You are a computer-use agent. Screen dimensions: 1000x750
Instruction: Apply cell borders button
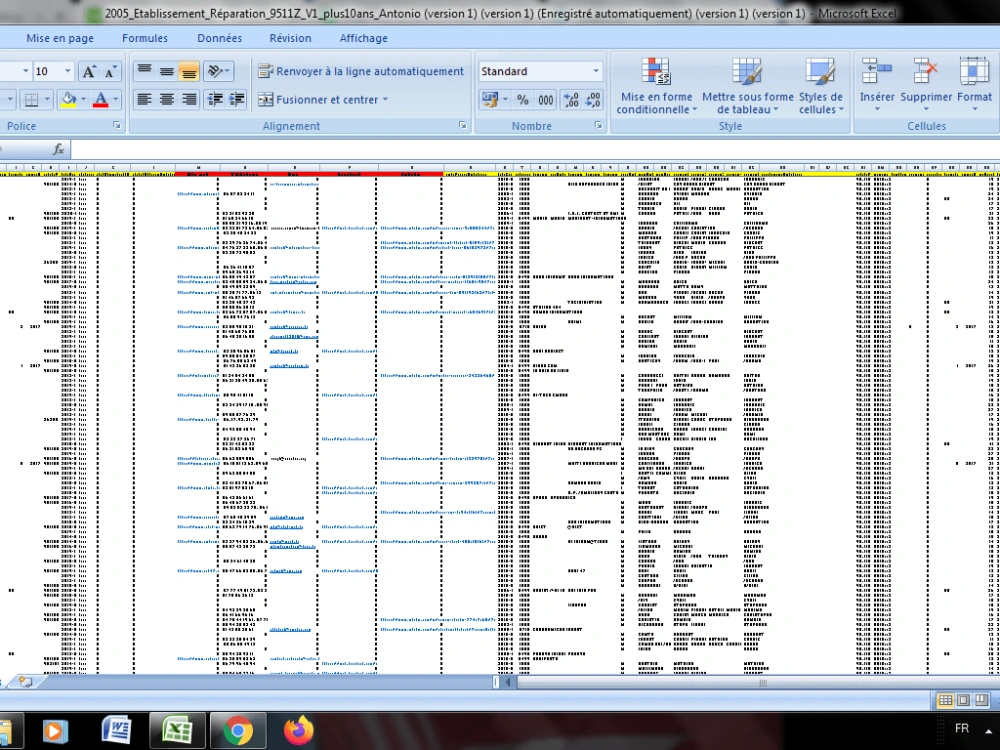click(31, 99)
